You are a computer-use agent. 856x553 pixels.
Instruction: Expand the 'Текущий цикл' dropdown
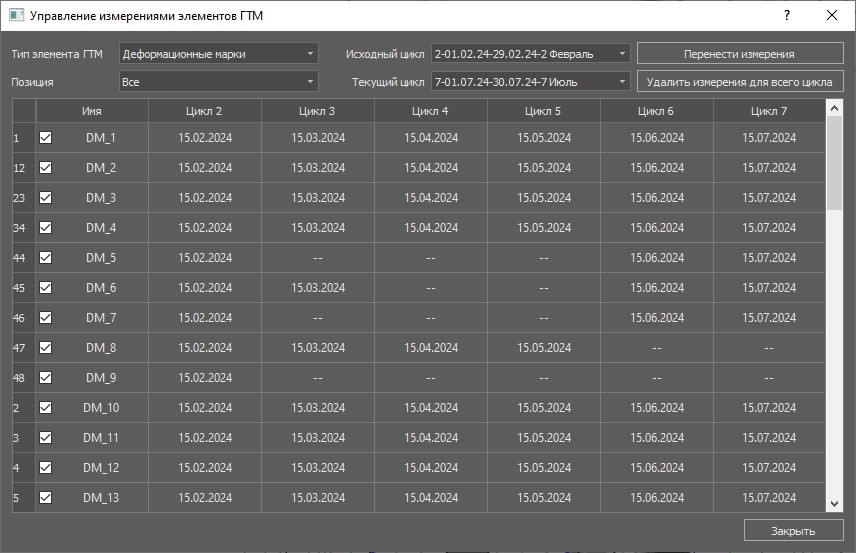pyautogui.click(x=530, y=82)
